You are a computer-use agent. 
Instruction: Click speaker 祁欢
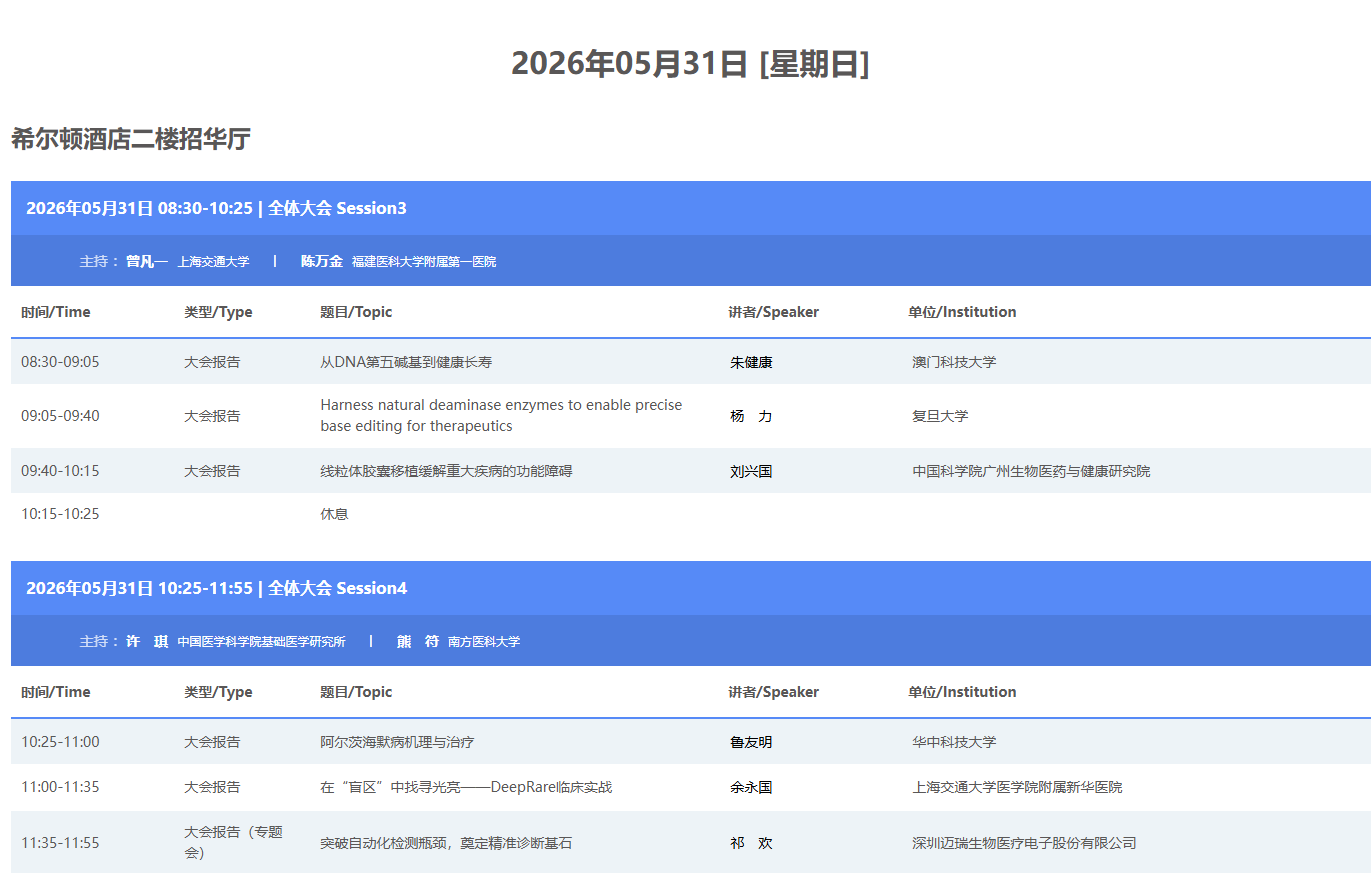click(x=751, y=843)
